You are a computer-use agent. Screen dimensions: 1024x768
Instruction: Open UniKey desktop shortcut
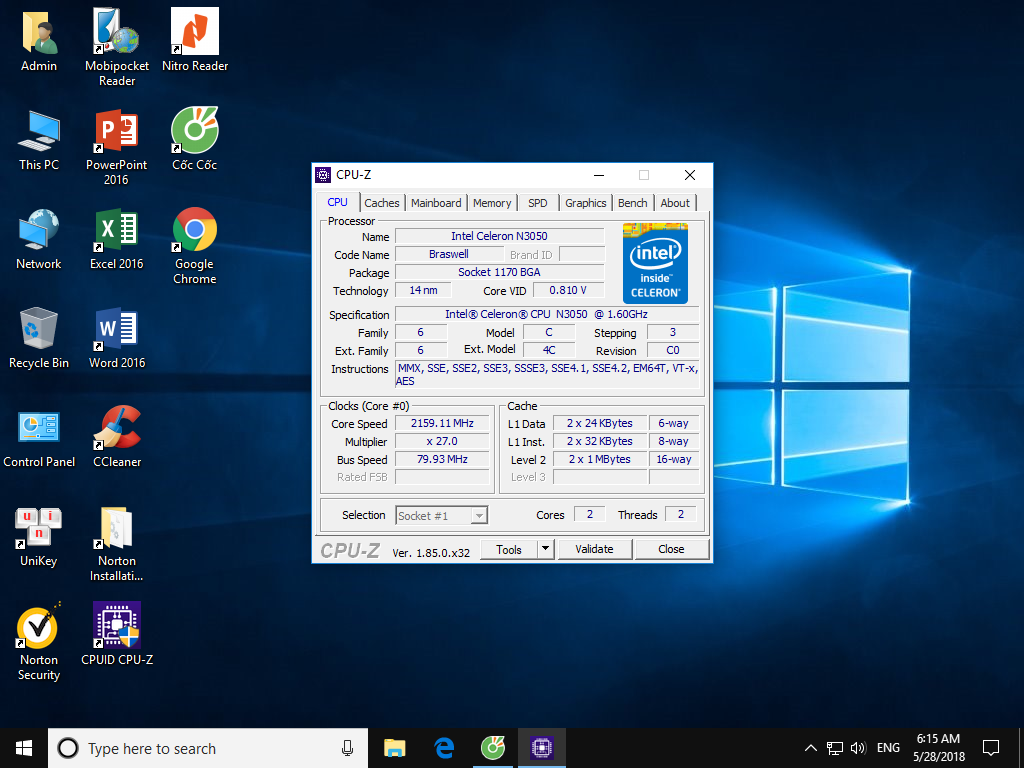[x=39, y=536]
